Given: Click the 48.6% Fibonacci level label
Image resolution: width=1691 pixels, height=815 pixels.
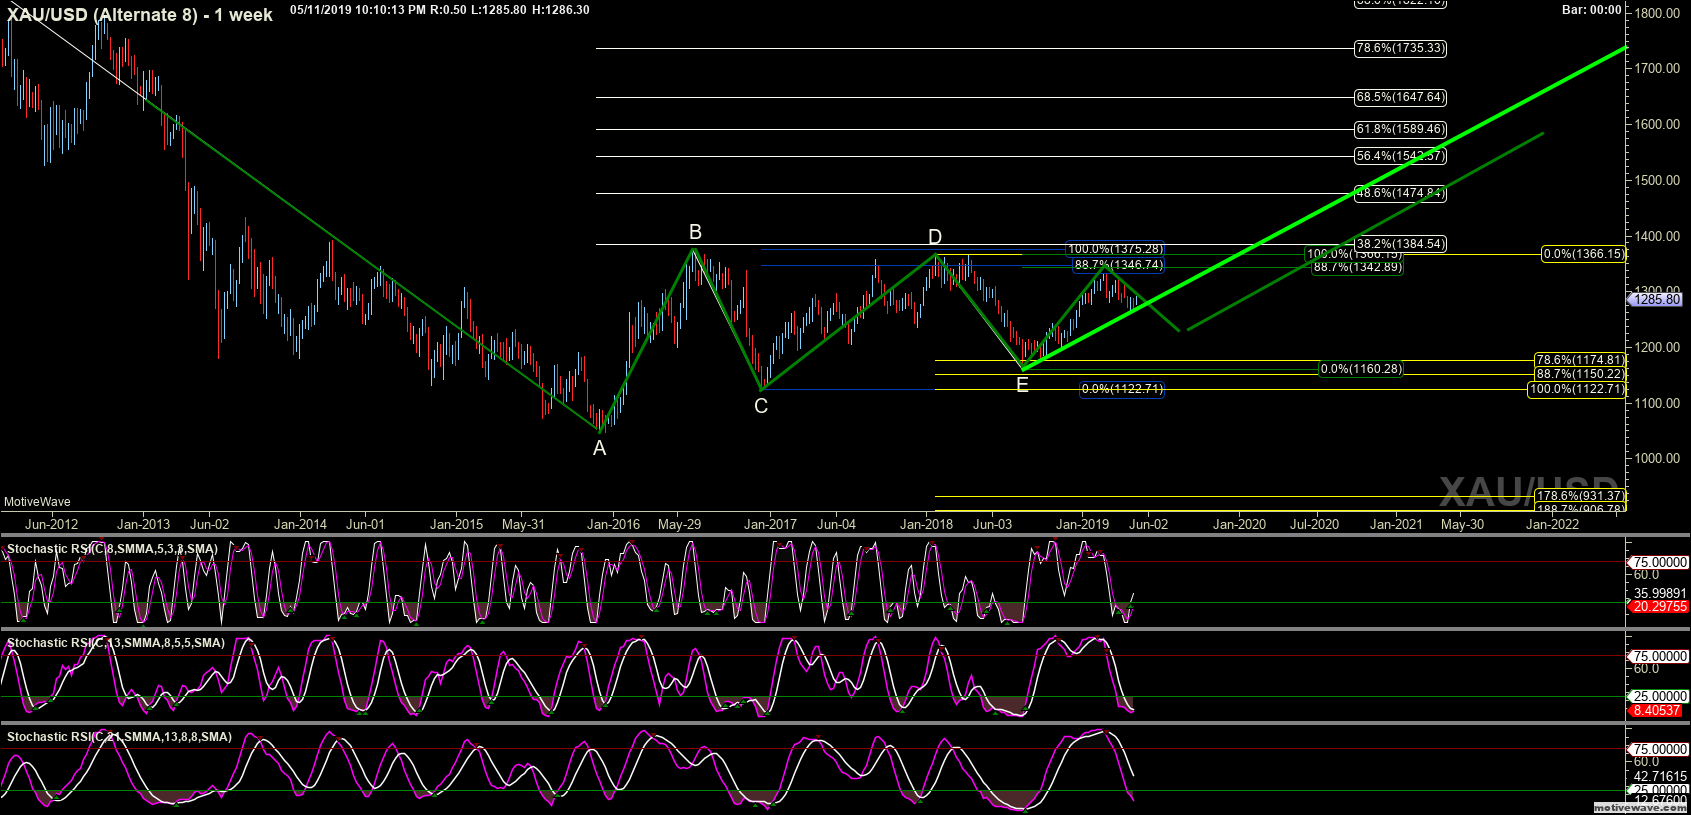Looking at the screenshot, I should 1400,193.
